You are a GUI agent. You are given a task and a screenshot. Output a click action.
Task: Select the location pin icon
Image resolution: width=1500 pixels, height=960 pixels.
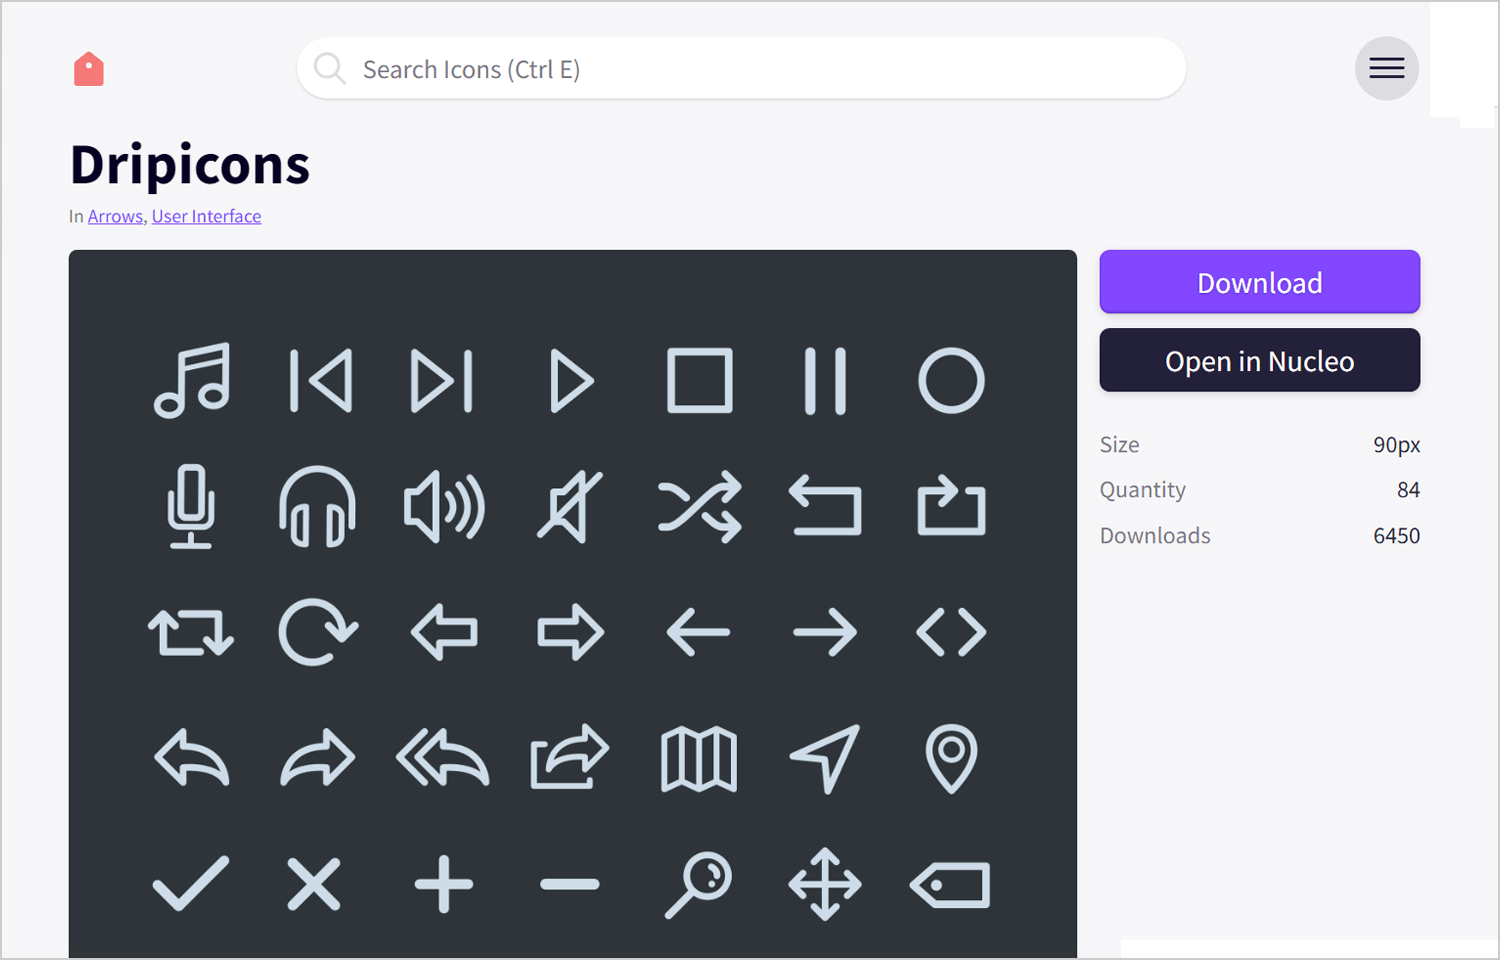(951, 758)
